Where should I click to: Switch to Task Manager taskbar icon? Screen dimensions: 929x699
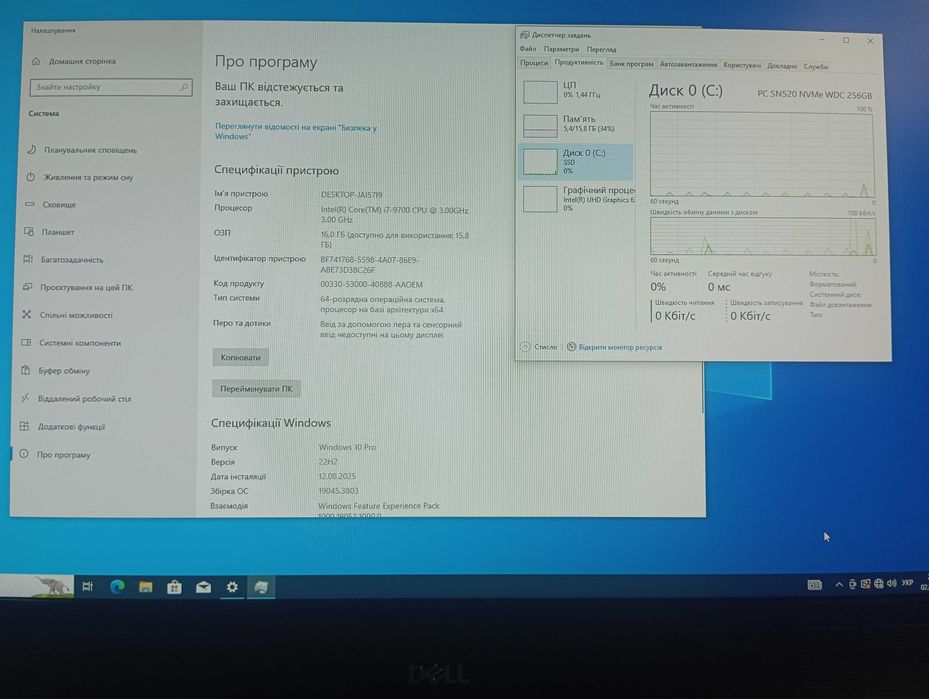click(261, 587)
